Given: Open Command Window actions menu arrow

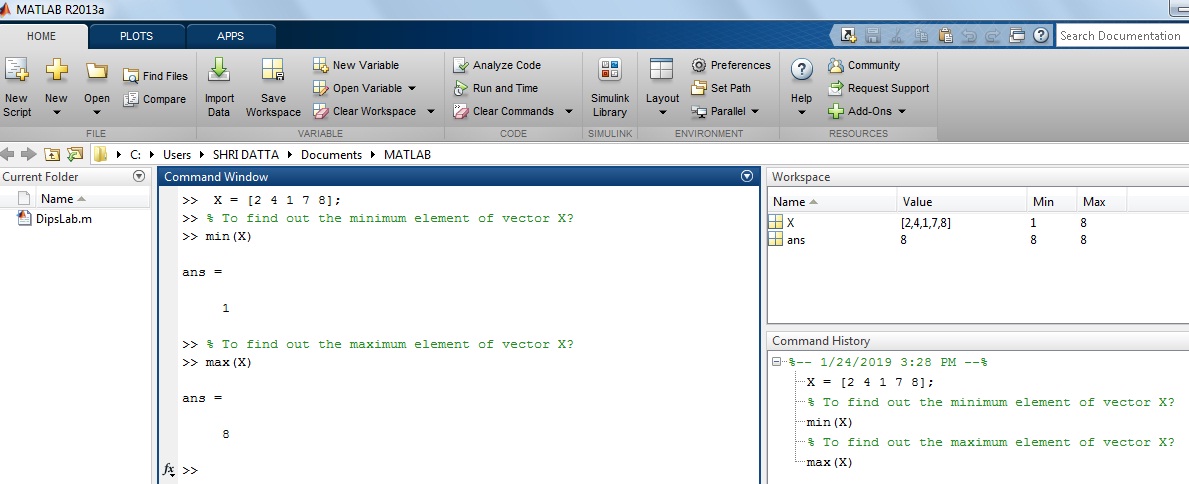Looking at the screenshot, I should tap(746, 177).
